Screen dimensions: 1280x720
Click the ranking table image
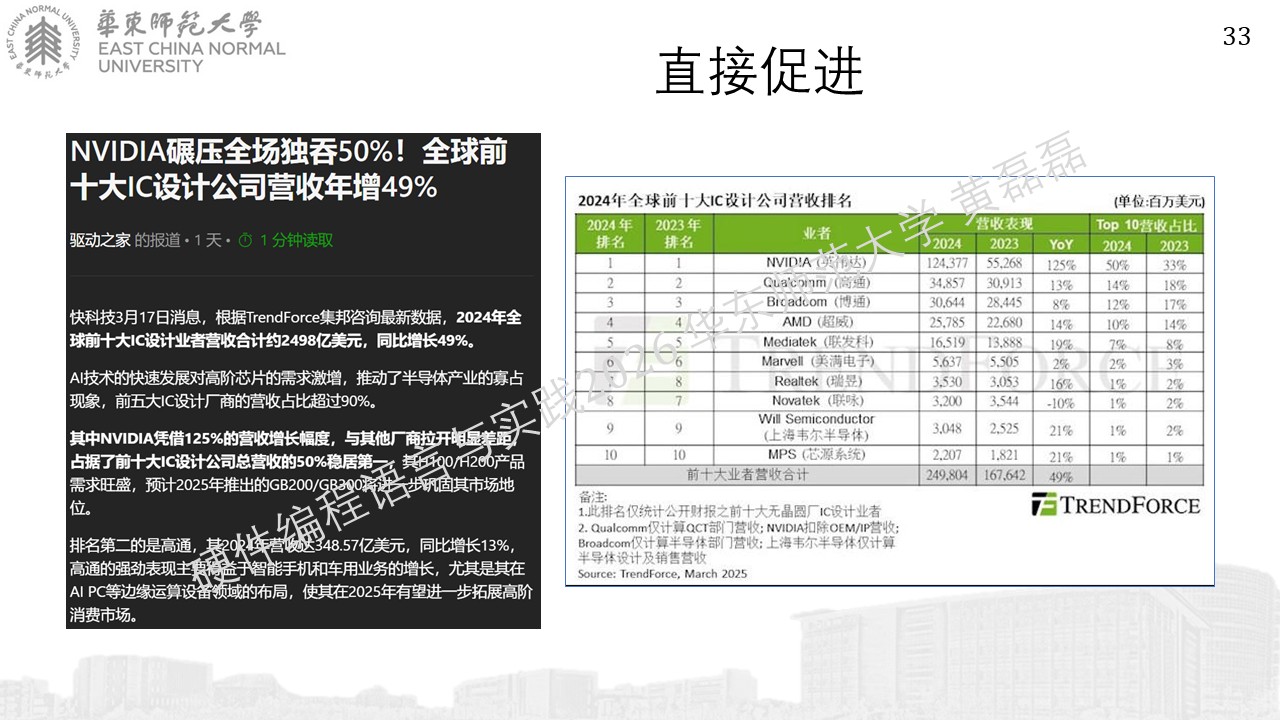pyautogui.click(x=889, y=381)
